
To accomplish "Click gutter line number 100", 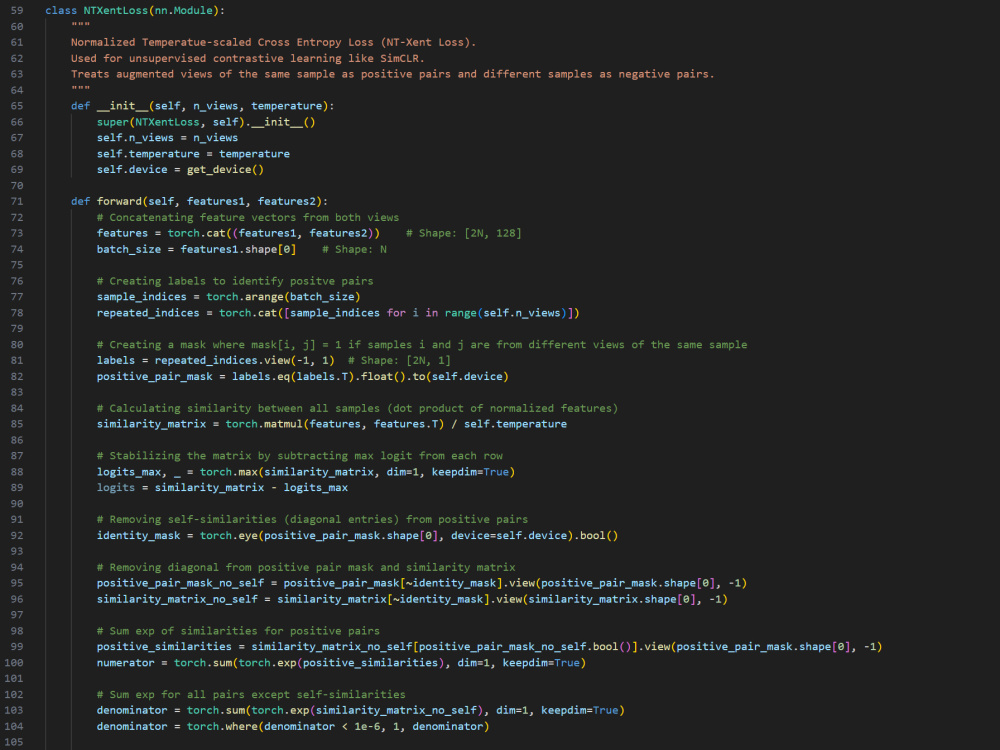I will click(x=14, y=663).
